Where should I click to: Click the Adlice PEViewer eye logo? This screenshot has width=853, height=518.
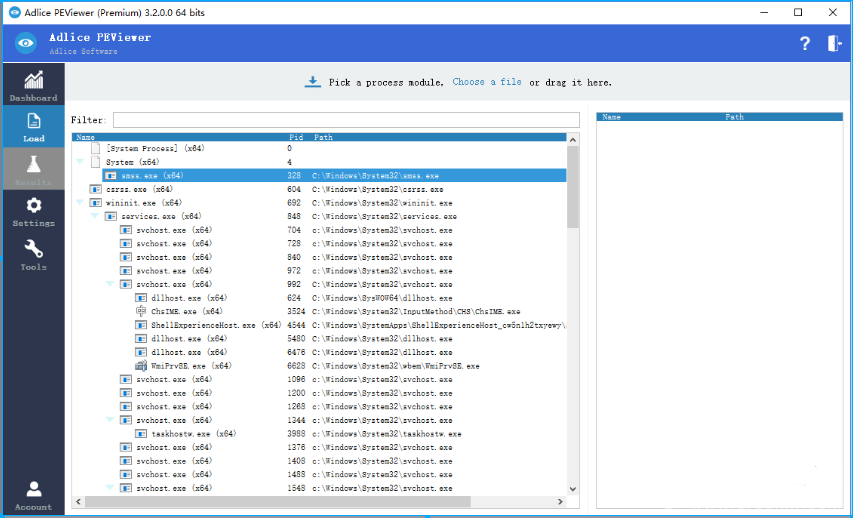26,43
